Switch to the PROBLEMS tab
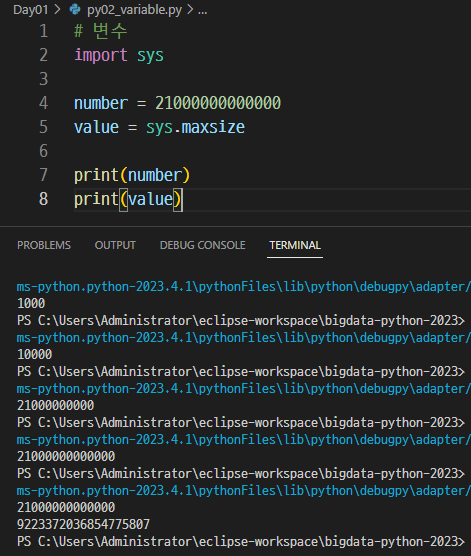This screenshot has width=471, height=556. pyautogui.click(x=44, y=245)
